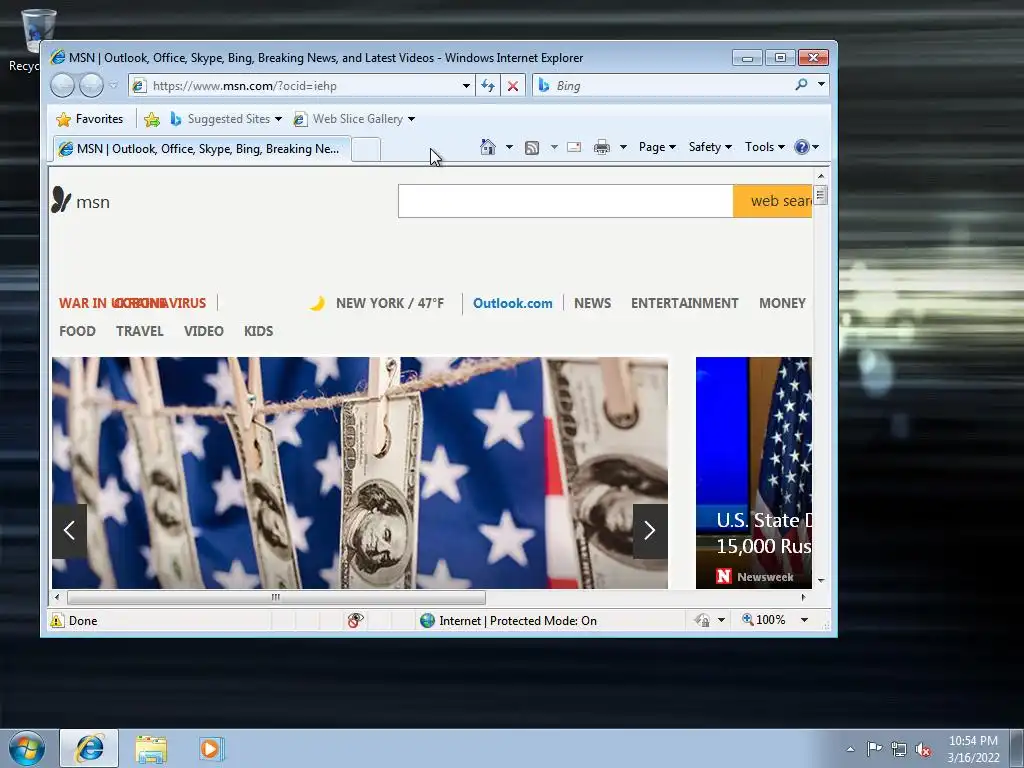The width and height of the screenshot is (1024, 768).
Task: Click the RSS feeds icon
Action: (532, 148)
